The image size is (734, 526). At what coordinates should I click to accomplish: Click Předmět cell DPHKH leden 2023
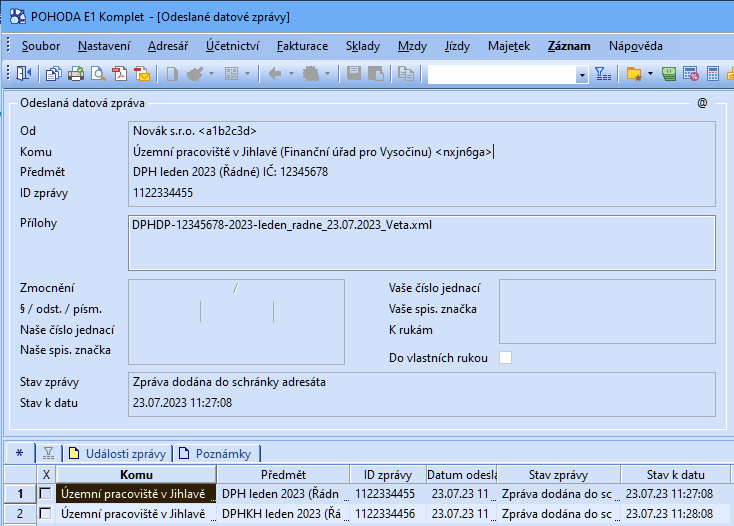pos(283,513)
